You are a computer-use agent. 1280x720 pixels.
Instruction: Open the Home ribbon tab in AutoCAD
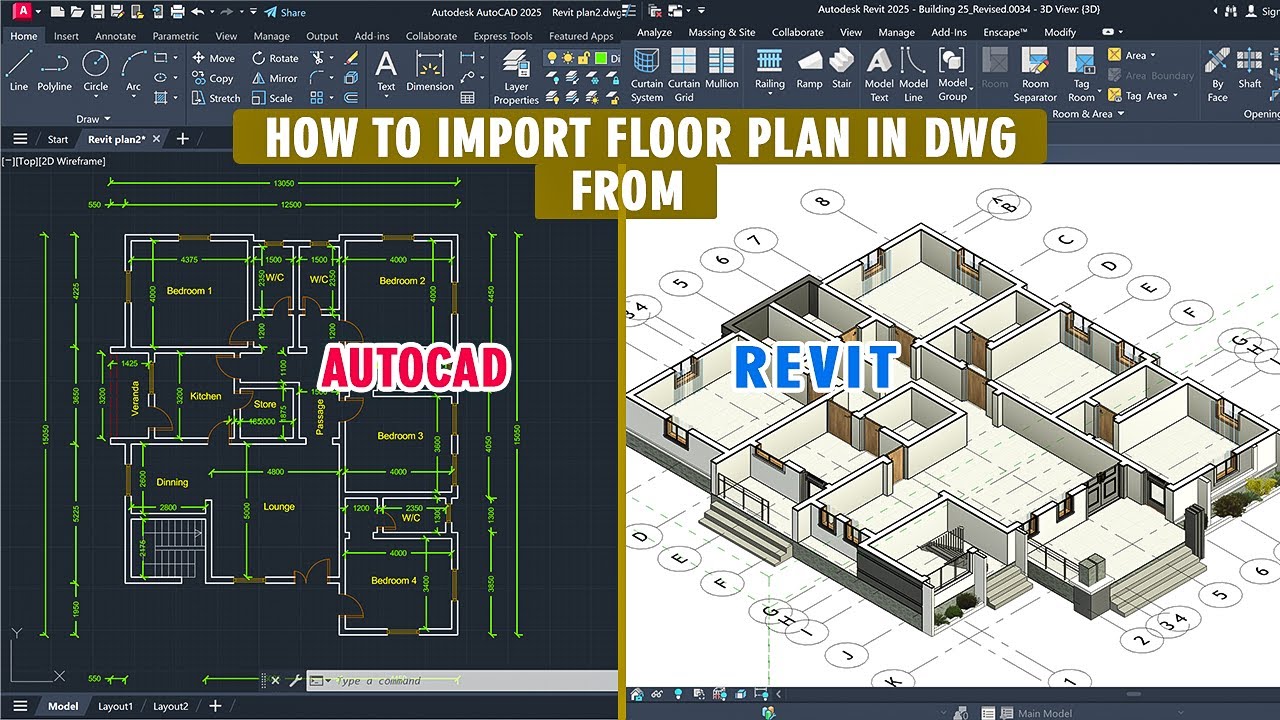click(23, 36)
